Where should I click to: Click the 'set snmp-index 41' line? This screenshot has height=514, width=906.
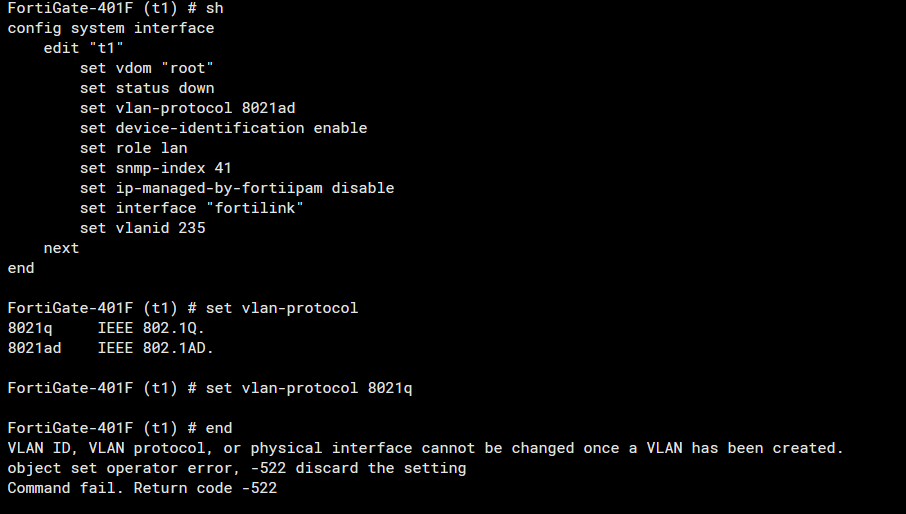tap(155, 168)
